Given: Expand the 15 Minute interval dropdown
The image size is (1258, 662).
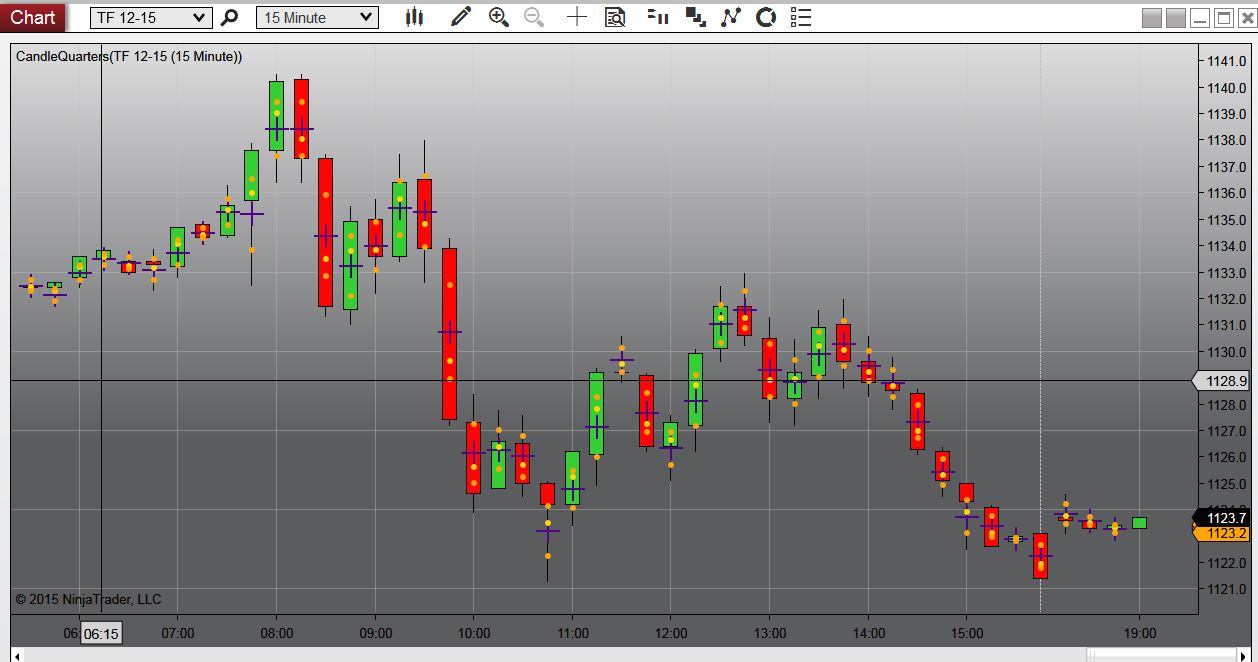Looking at the screenshot, I should 317,16.
